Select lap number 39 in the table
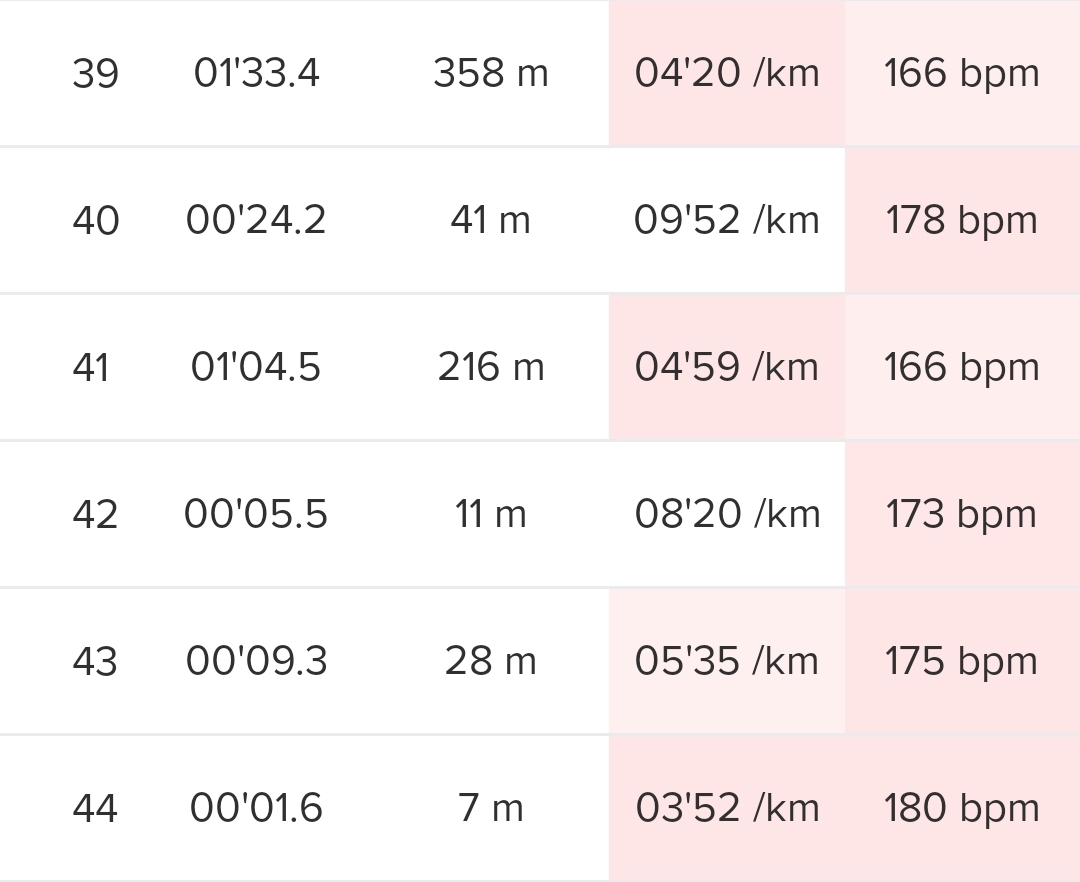The image size is (1080, 882). 95,74
